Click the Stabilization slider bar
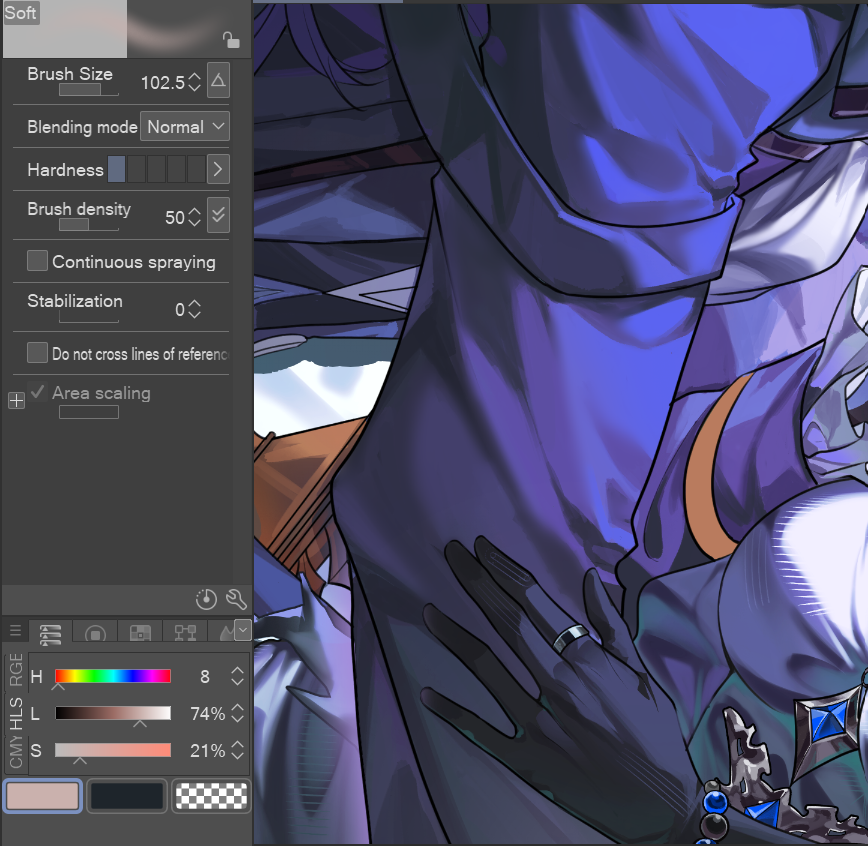868x846 pixels. pyautogui.click(x=89, y=316)
